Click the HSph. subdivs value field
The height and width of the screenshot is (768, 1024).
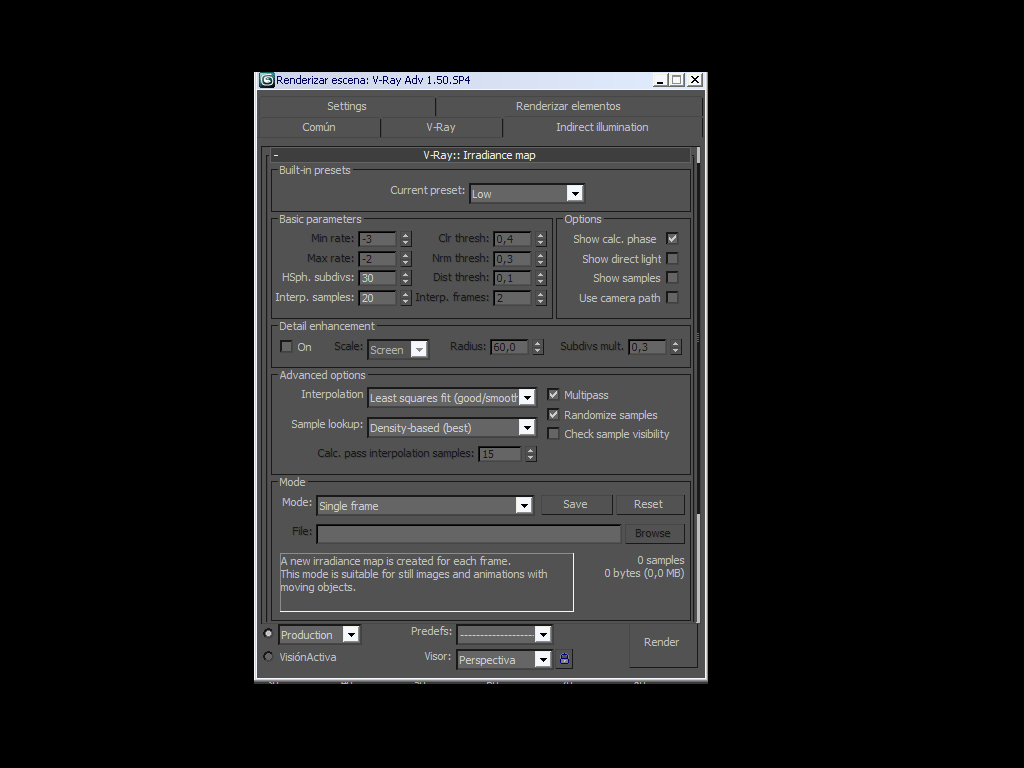coord(377,278)
